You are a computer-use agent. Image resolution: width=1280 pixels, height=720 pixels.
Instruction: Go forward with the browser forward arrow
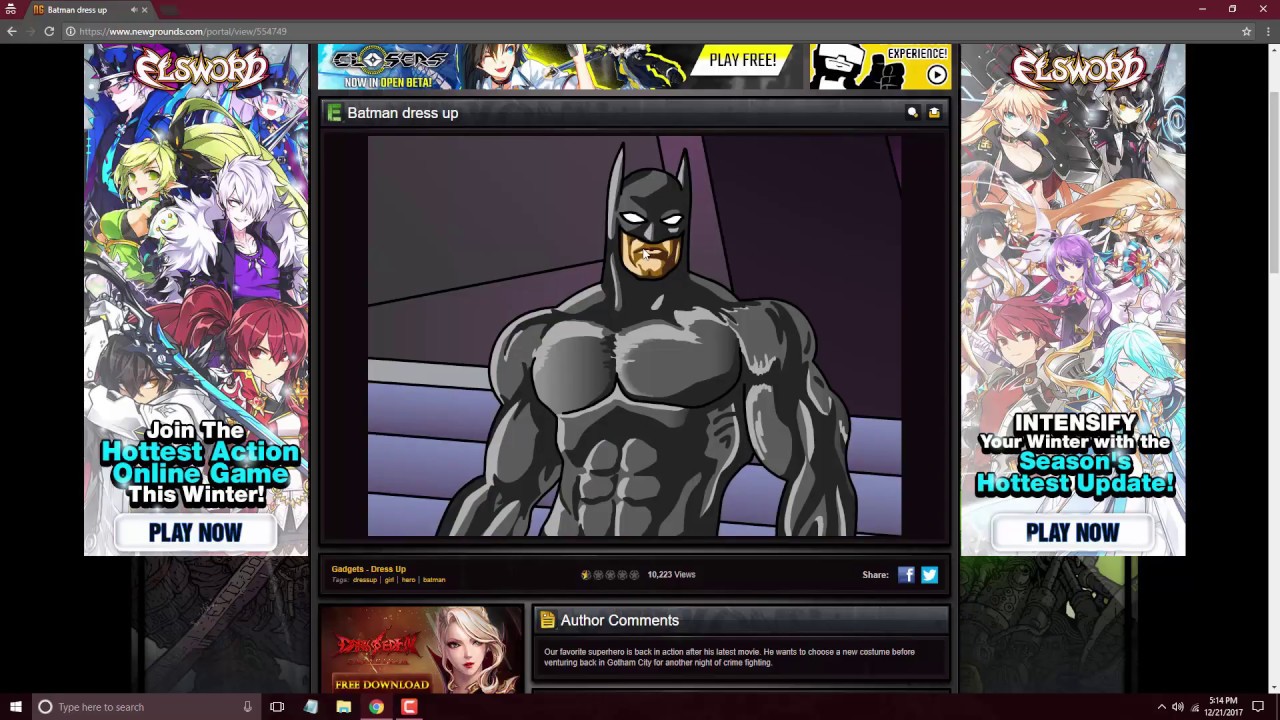[30, 31]
